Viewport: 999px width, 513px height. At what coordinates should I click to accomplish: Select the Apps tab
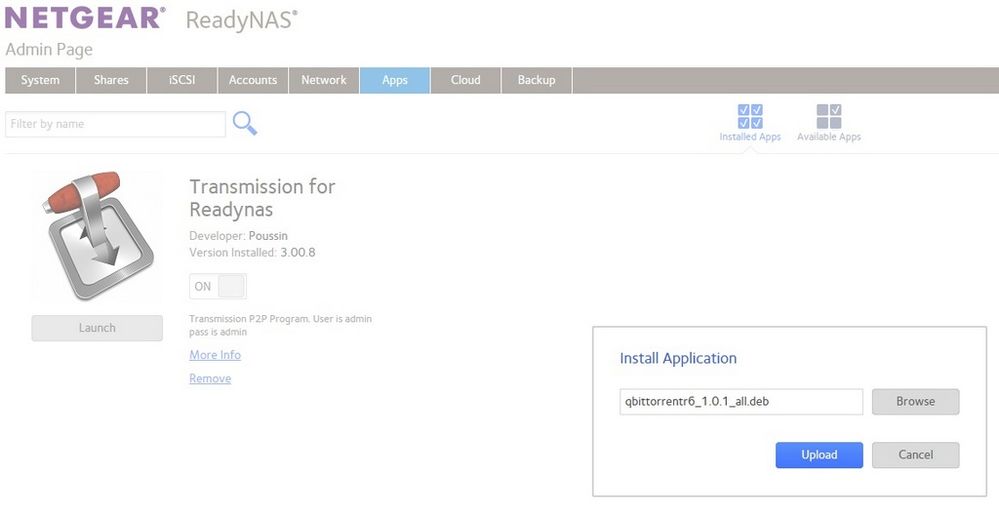tap(395, 80)
